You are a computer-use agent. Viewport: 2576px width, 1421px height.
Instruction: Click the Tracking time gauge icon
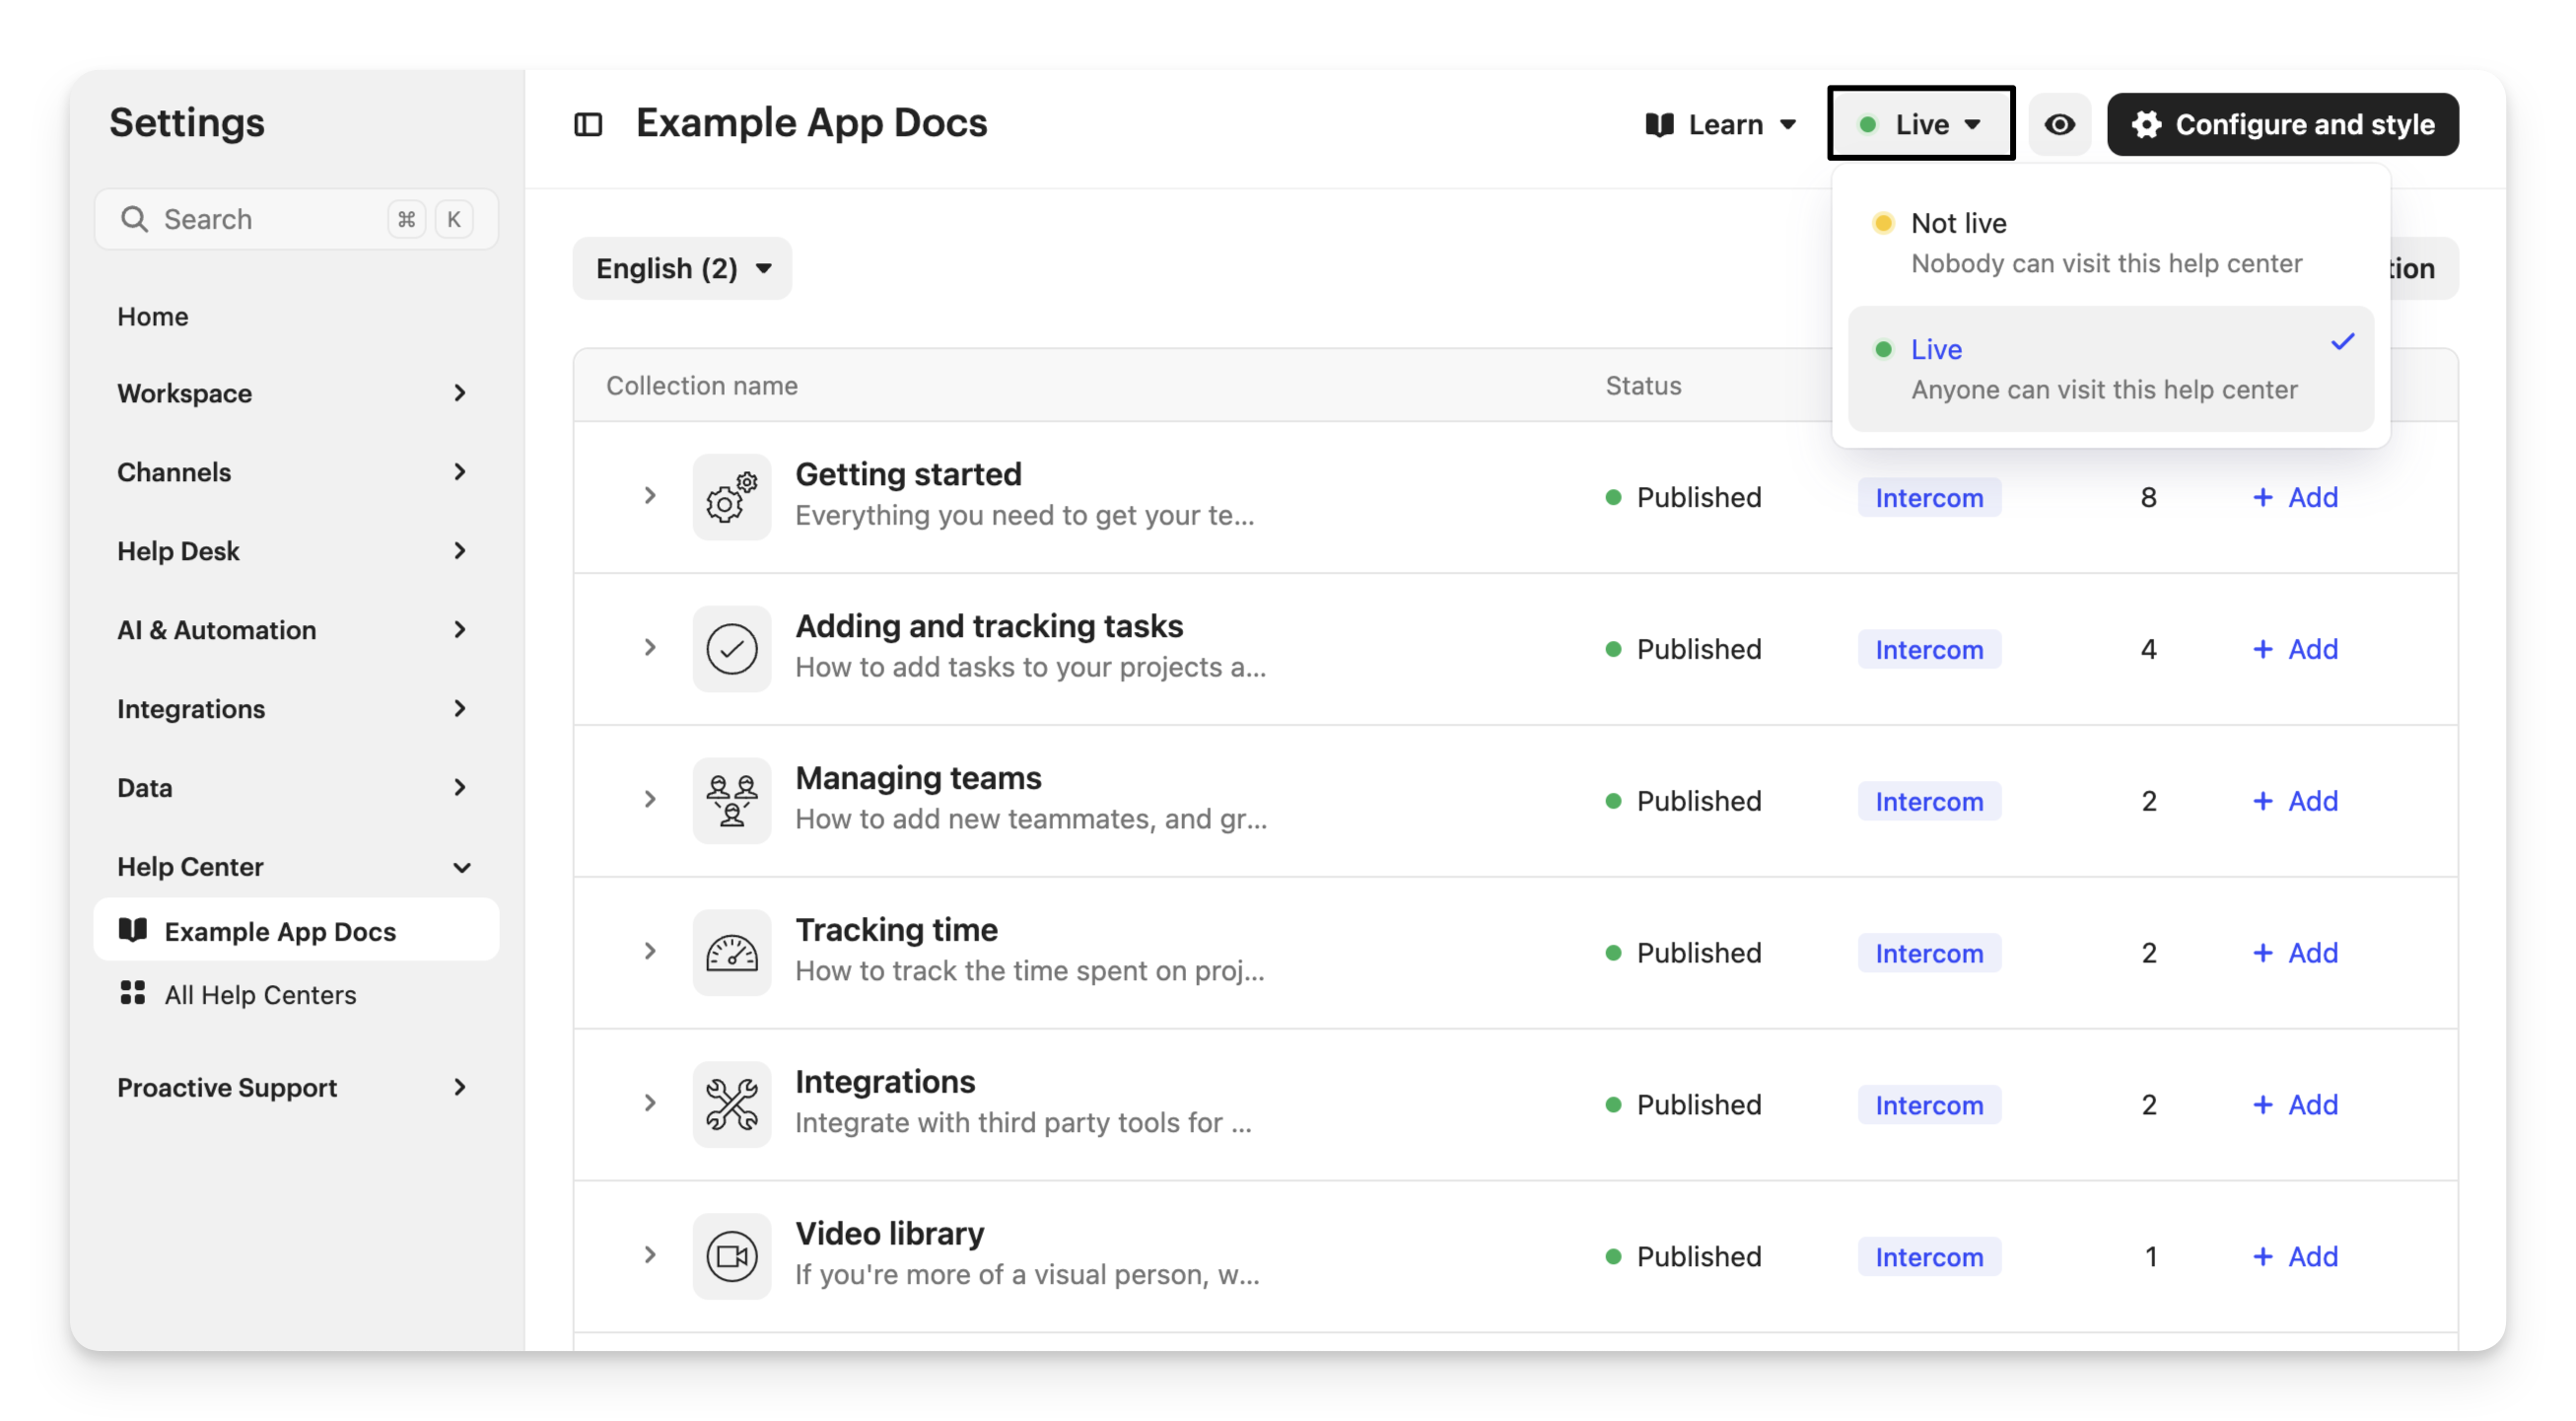point(731,953)
